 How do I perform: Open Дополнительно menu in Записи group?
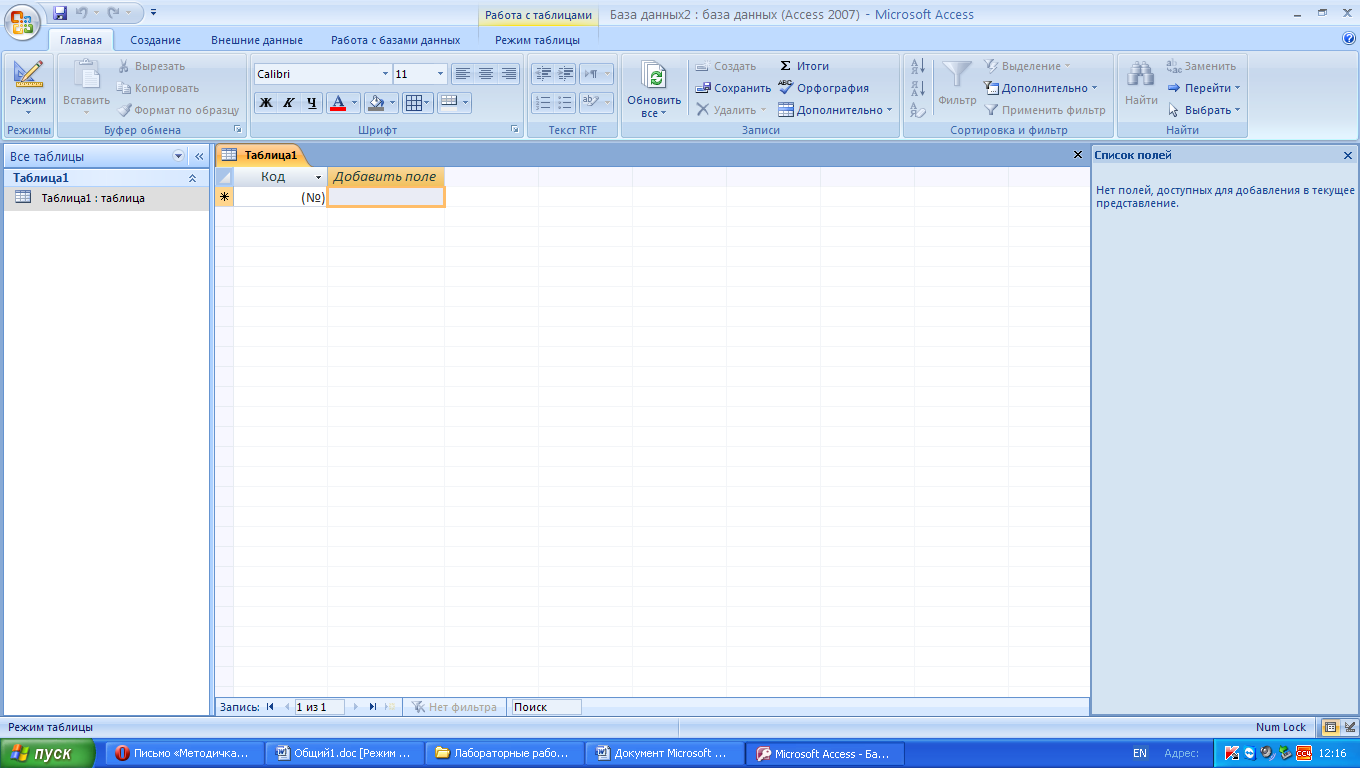coord(835,110)
